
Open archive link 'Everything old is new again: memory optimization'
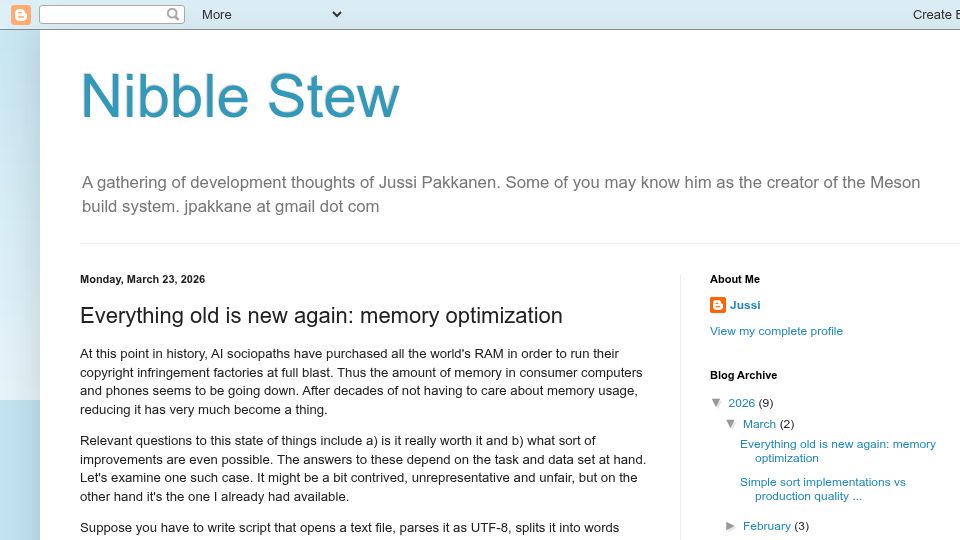coord(838,451)
